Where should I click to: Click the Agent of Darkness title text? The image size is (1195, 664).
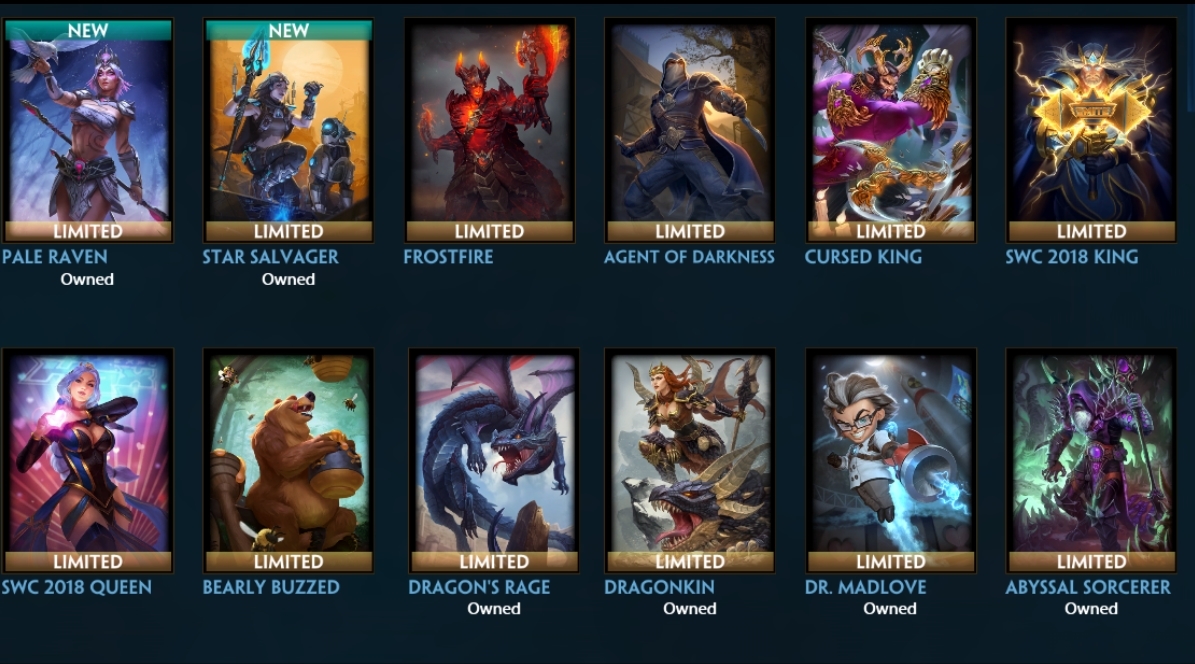pos(689,257)
